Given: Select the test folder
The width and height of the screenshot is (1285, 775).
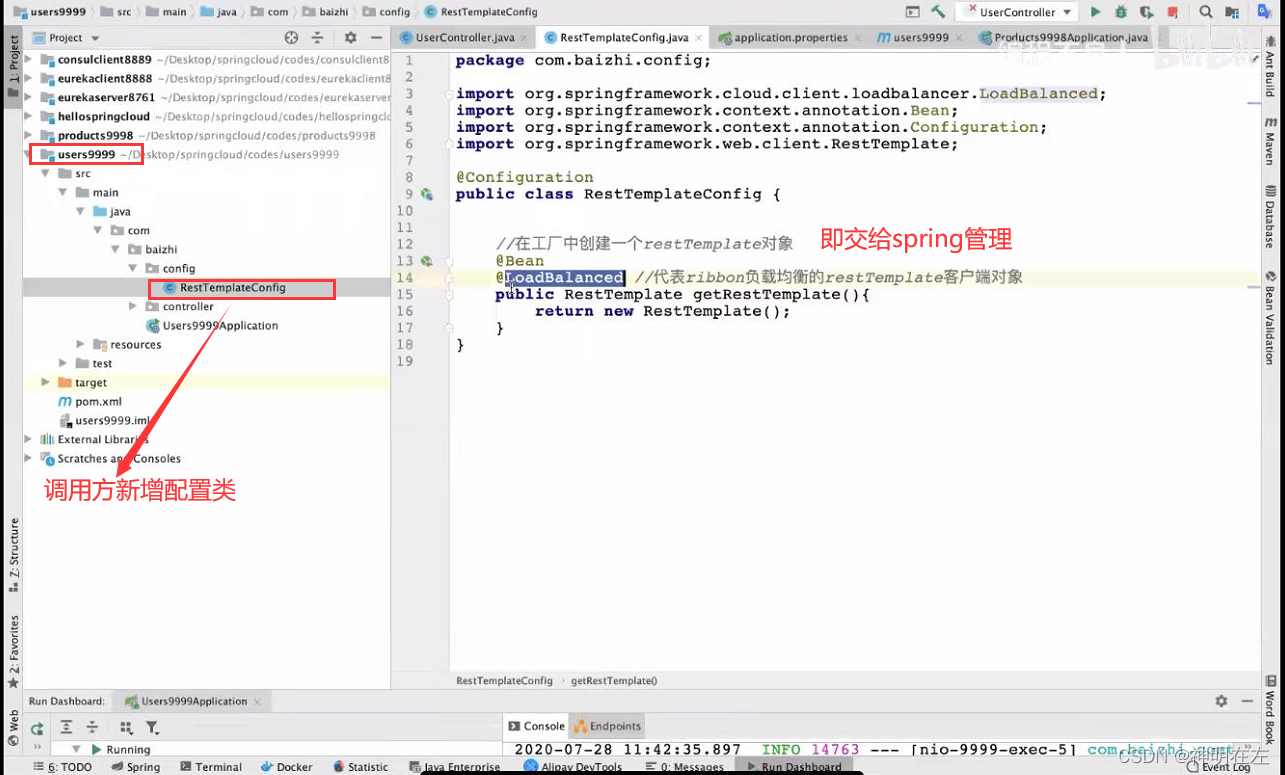Looking at the screenshot, I should [x=102, y=363].
